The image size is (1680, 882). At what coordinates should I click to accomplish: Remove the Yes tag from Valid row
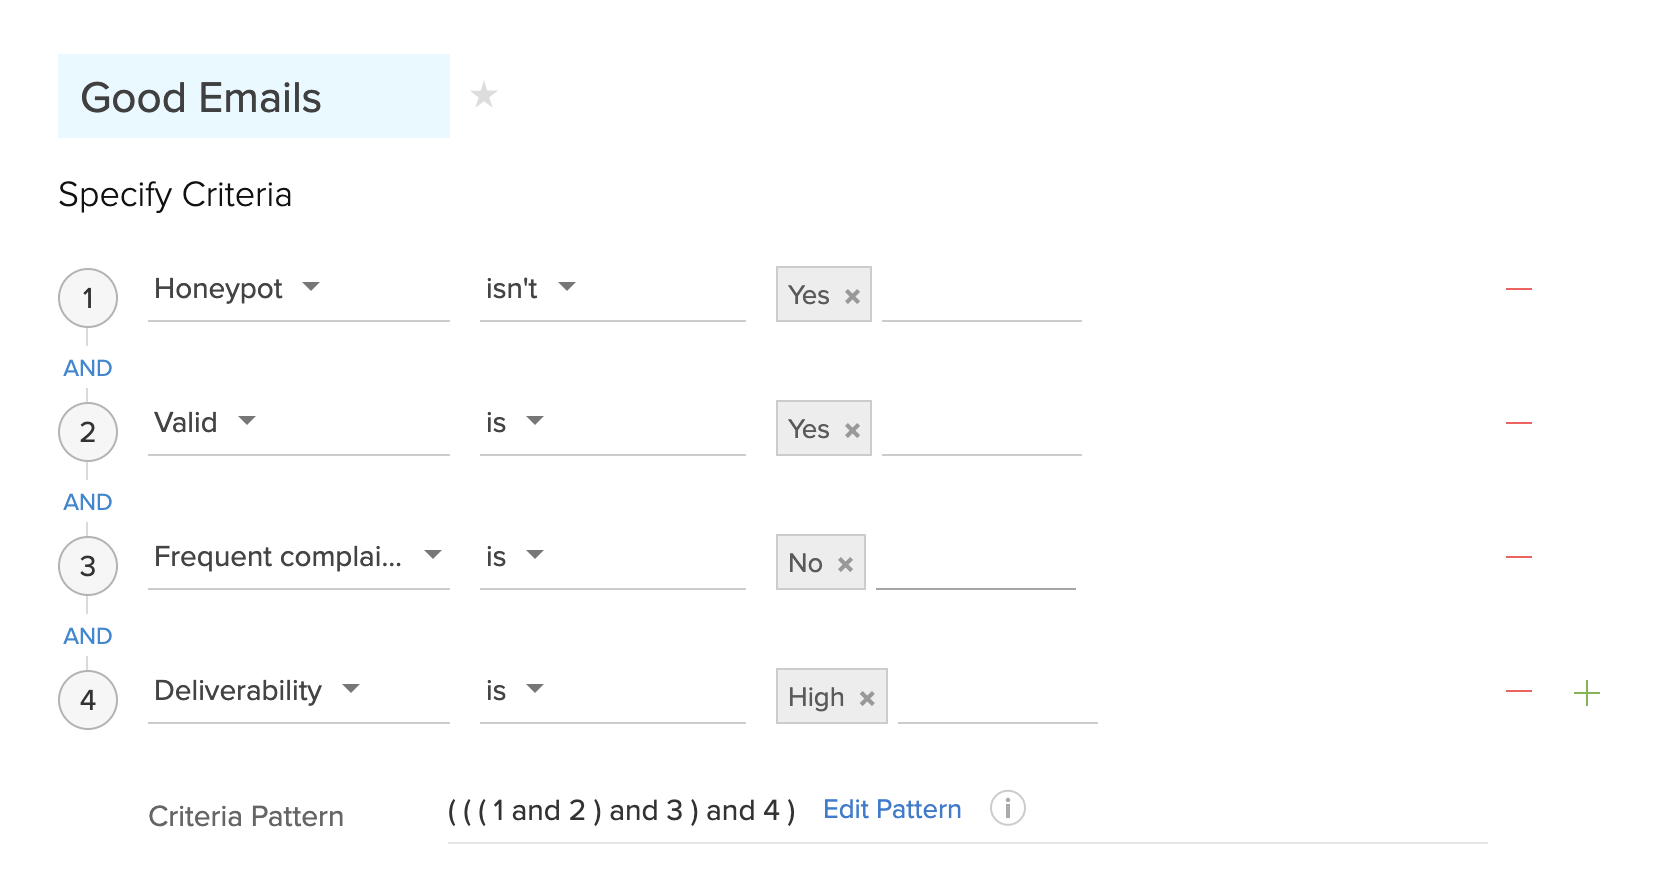point(852,430)
